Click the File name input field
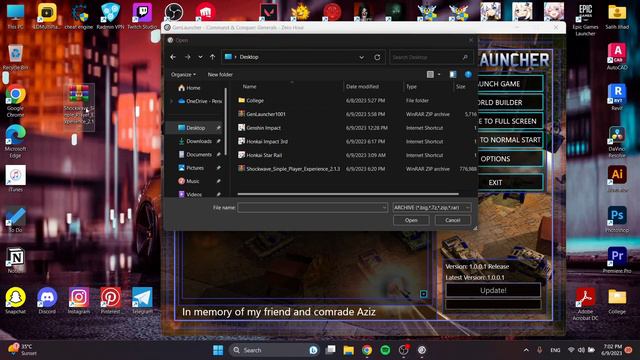 [x=313, y=208]
